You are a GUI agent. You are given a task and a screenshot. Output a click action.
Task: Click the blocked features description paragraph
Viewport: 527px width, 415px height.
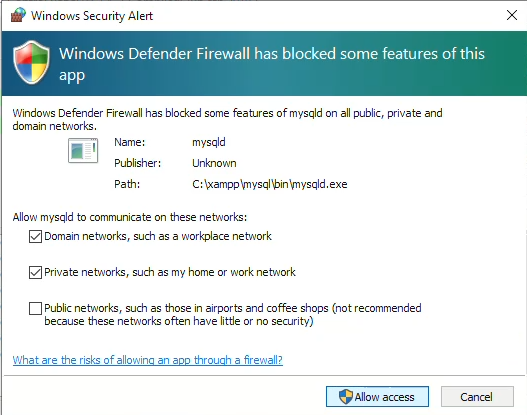(x=227, y=120)
